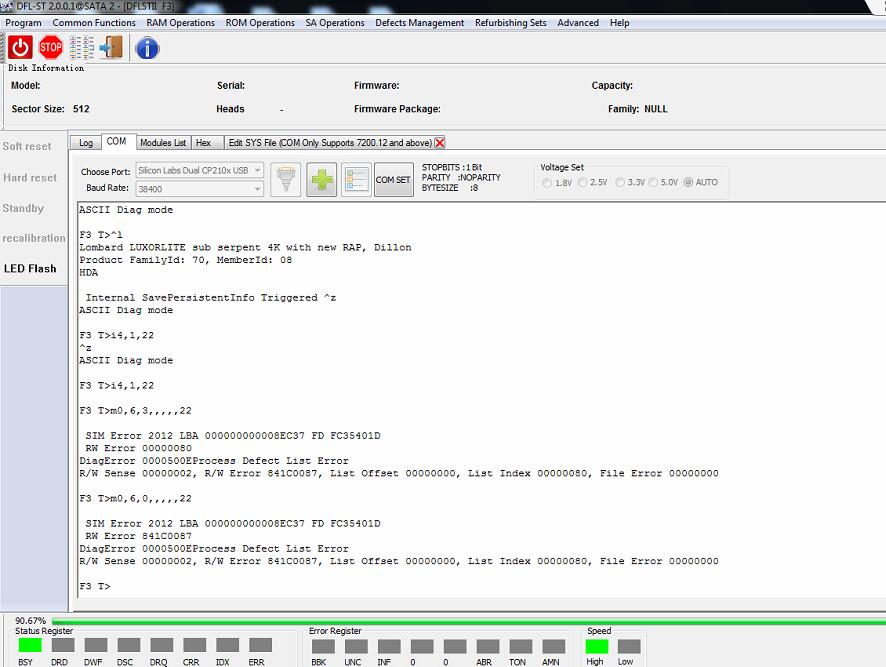Click the 'RW Error 00000080' line
886x667 pixels.
(x=138, y=448)
